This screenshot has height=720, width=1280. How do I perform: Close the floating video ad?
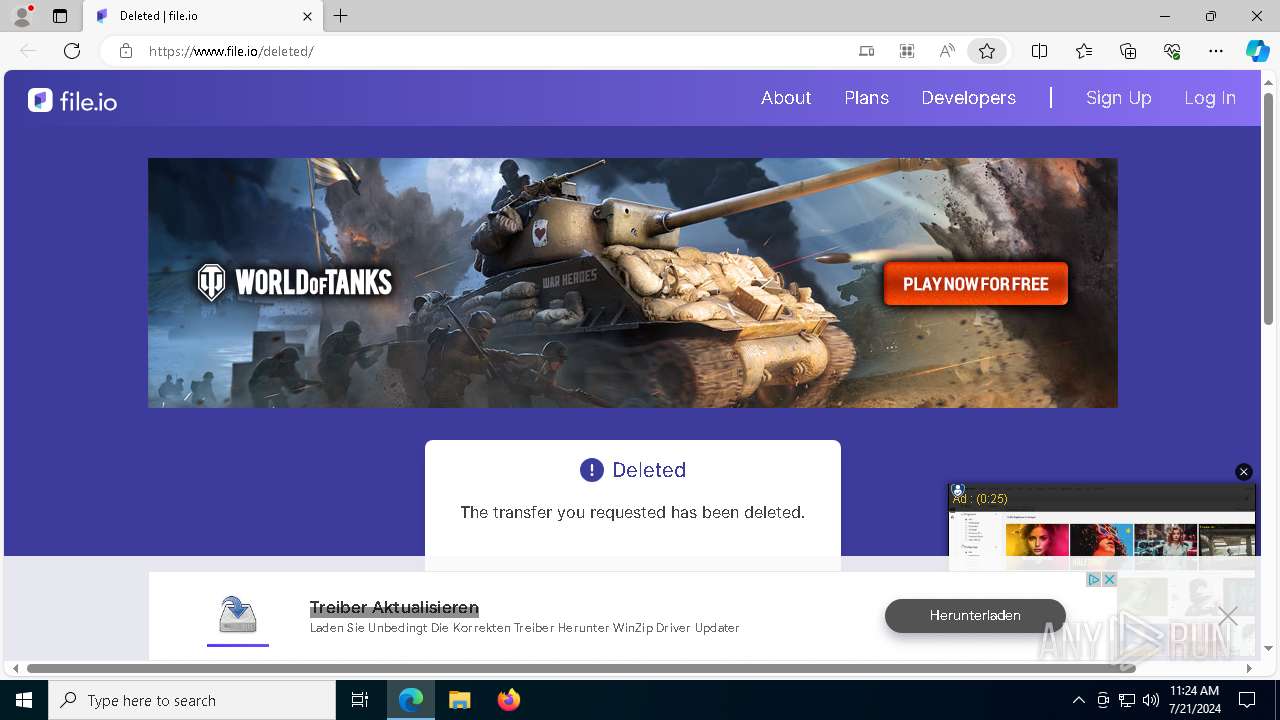1244,472
